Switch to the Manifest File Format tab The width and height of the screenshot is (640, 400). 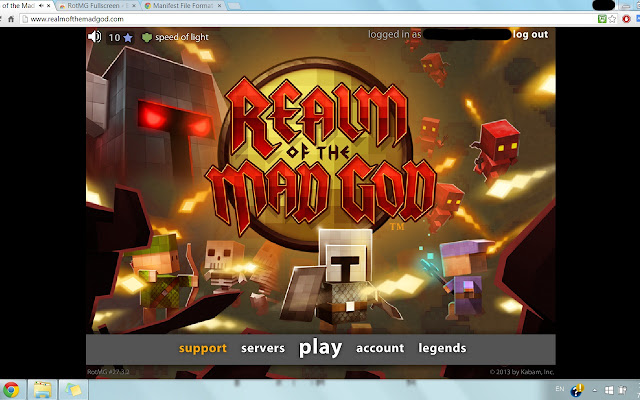pos(182,6)
